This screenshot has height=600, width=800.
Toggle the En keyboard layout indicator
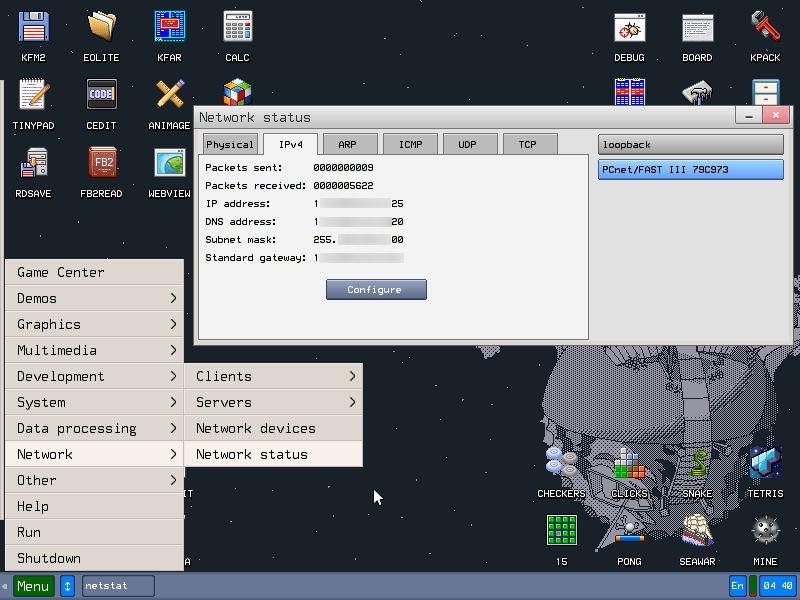coord(738,586)
